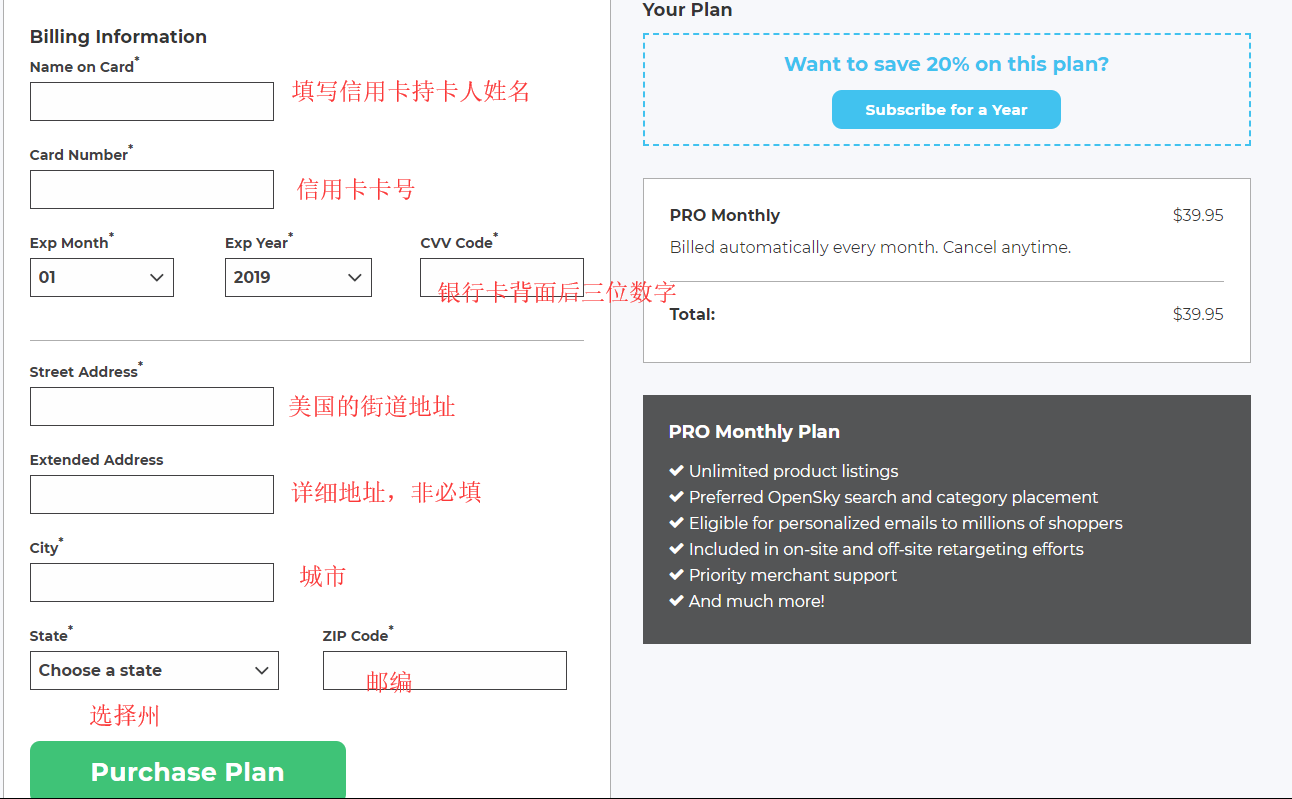Click the checkmark beside Unlimited product listings
Image resolution: width=1292 pixels, height=799 pixels.
click(676, 471)
